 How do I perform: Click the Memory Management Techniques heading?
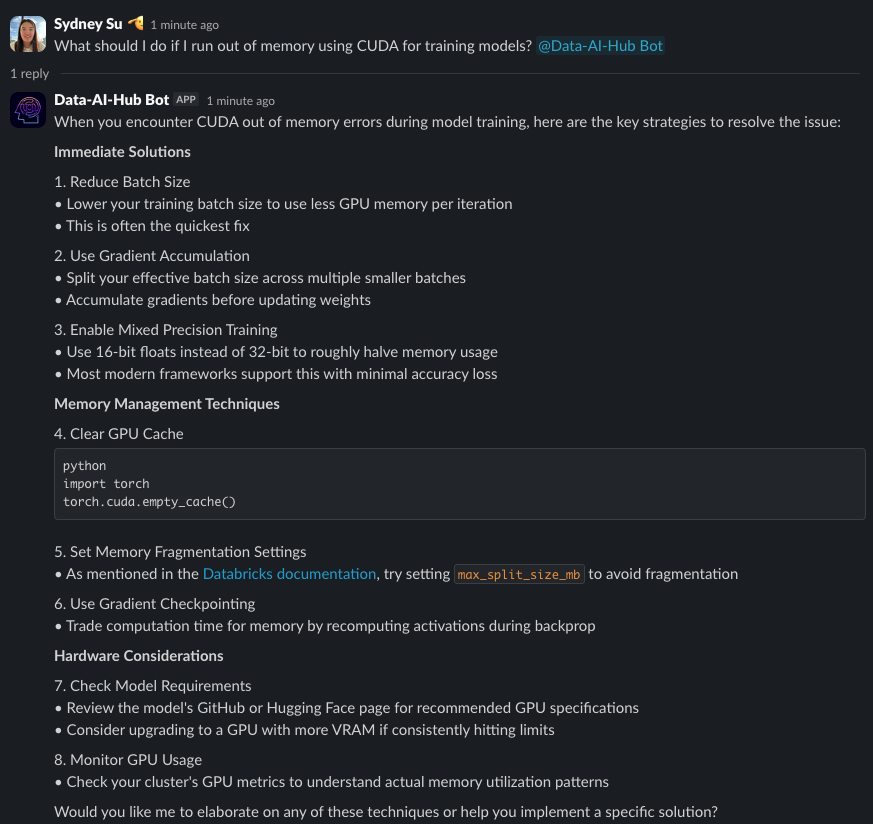click(167, 404)
